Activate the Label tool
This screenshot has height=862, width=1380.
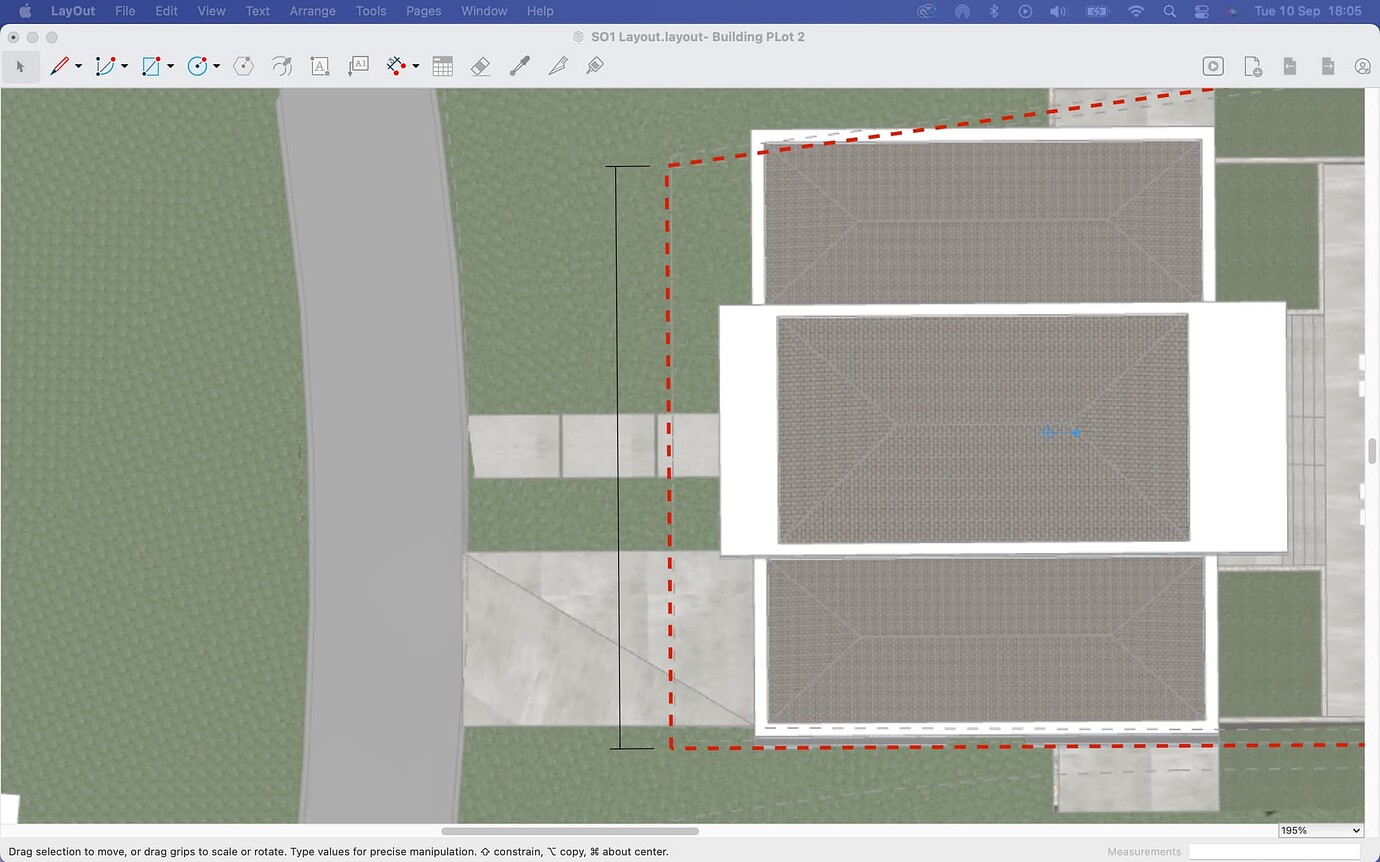[x=358, y=66]
